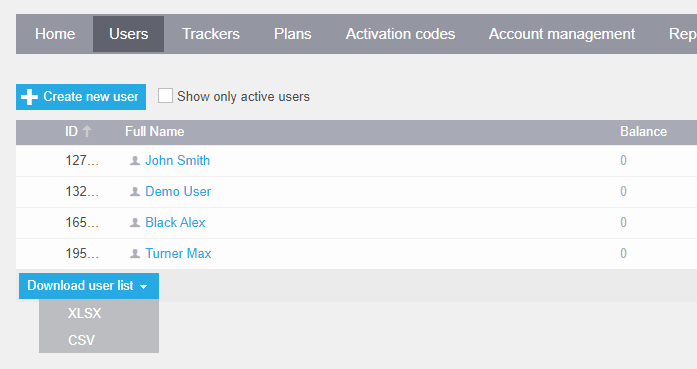This screenshot has height=369, width=697.
Task: Sort by the Balance column header
Action: 643,132
